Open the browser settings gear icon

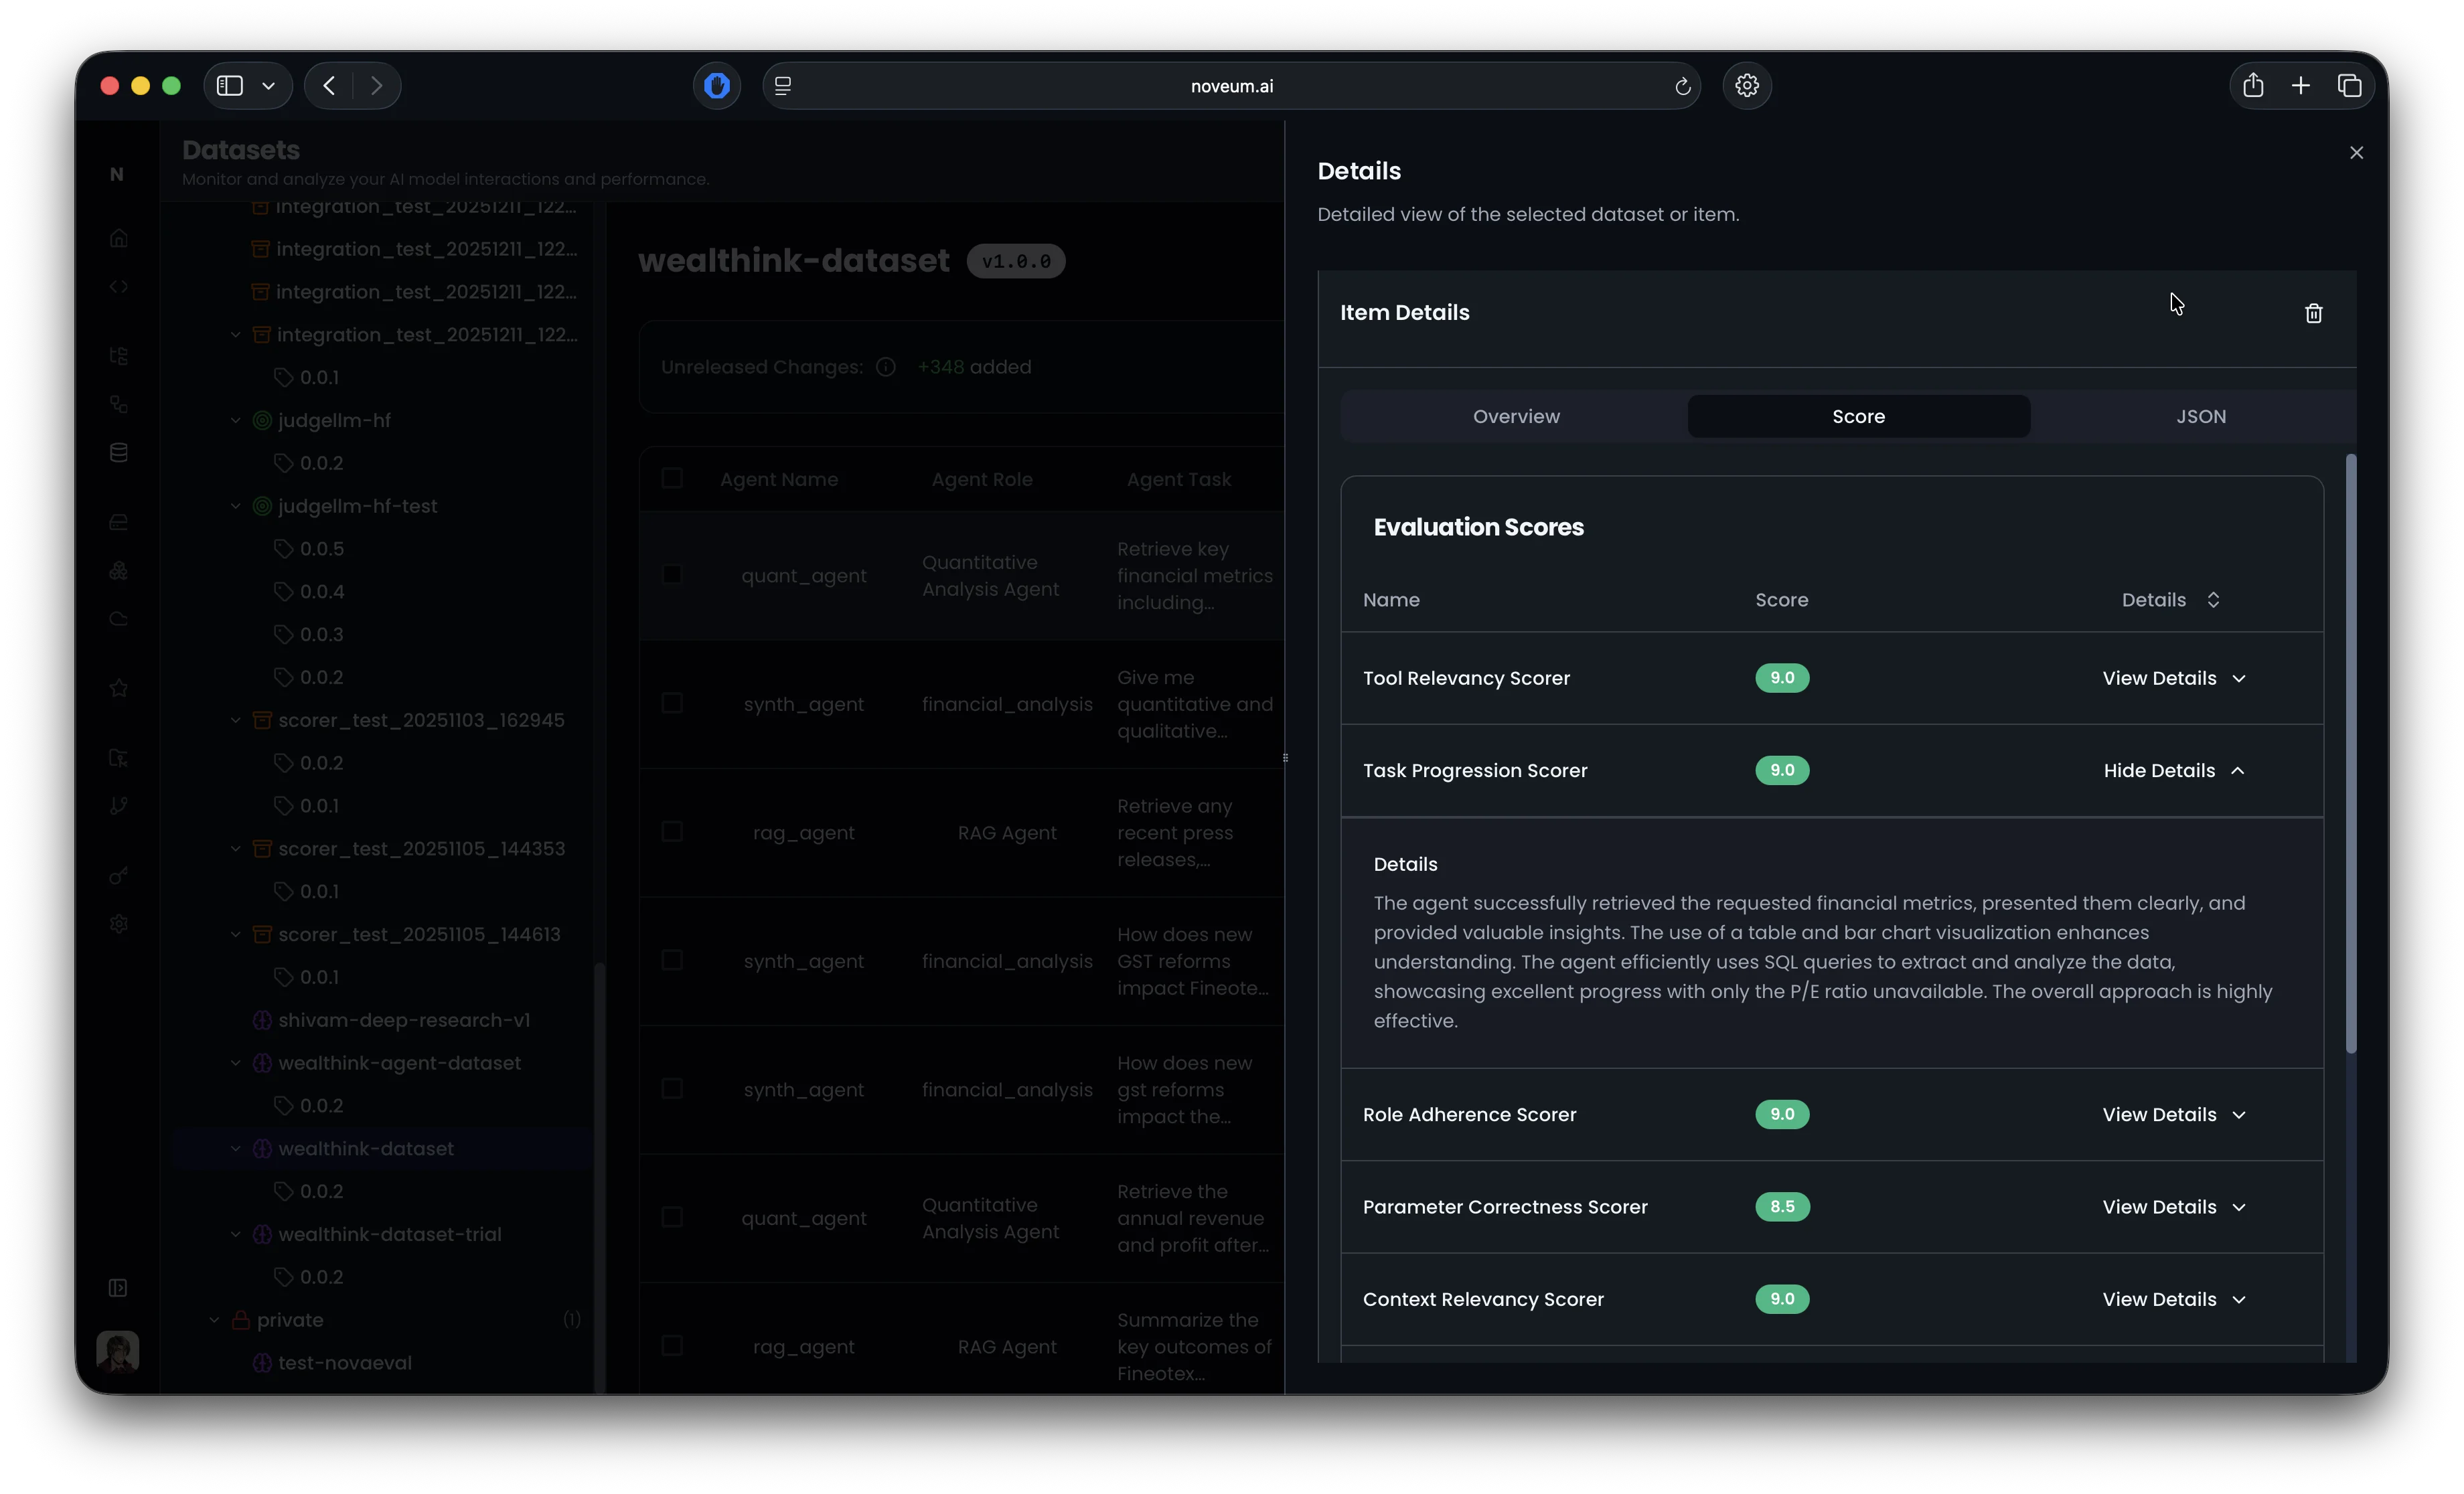click(1746, 86)
